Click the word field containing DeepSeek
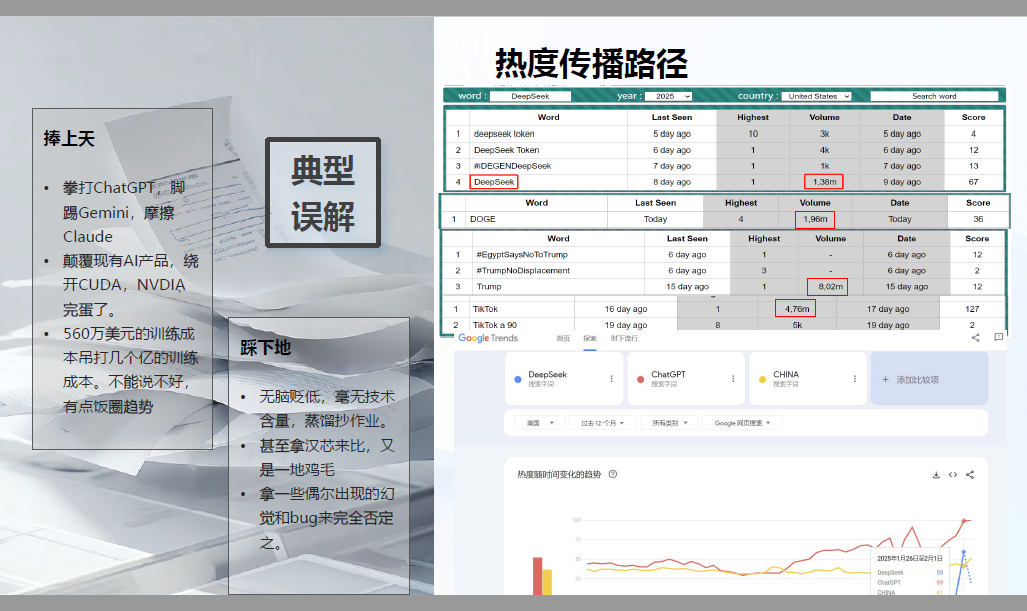Screen dimensions: 1027x611 [x=531, y=96]
